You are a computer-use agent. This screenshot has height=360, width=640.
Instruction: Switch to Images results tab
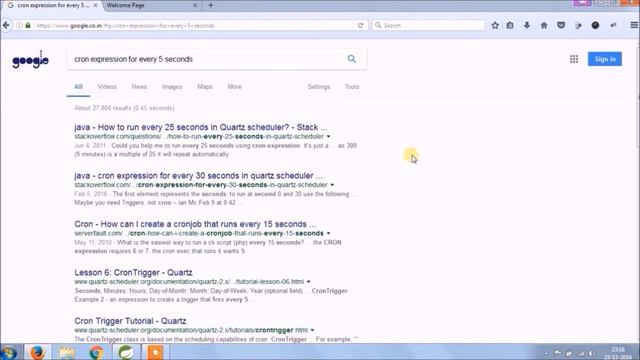coord(172,87)
